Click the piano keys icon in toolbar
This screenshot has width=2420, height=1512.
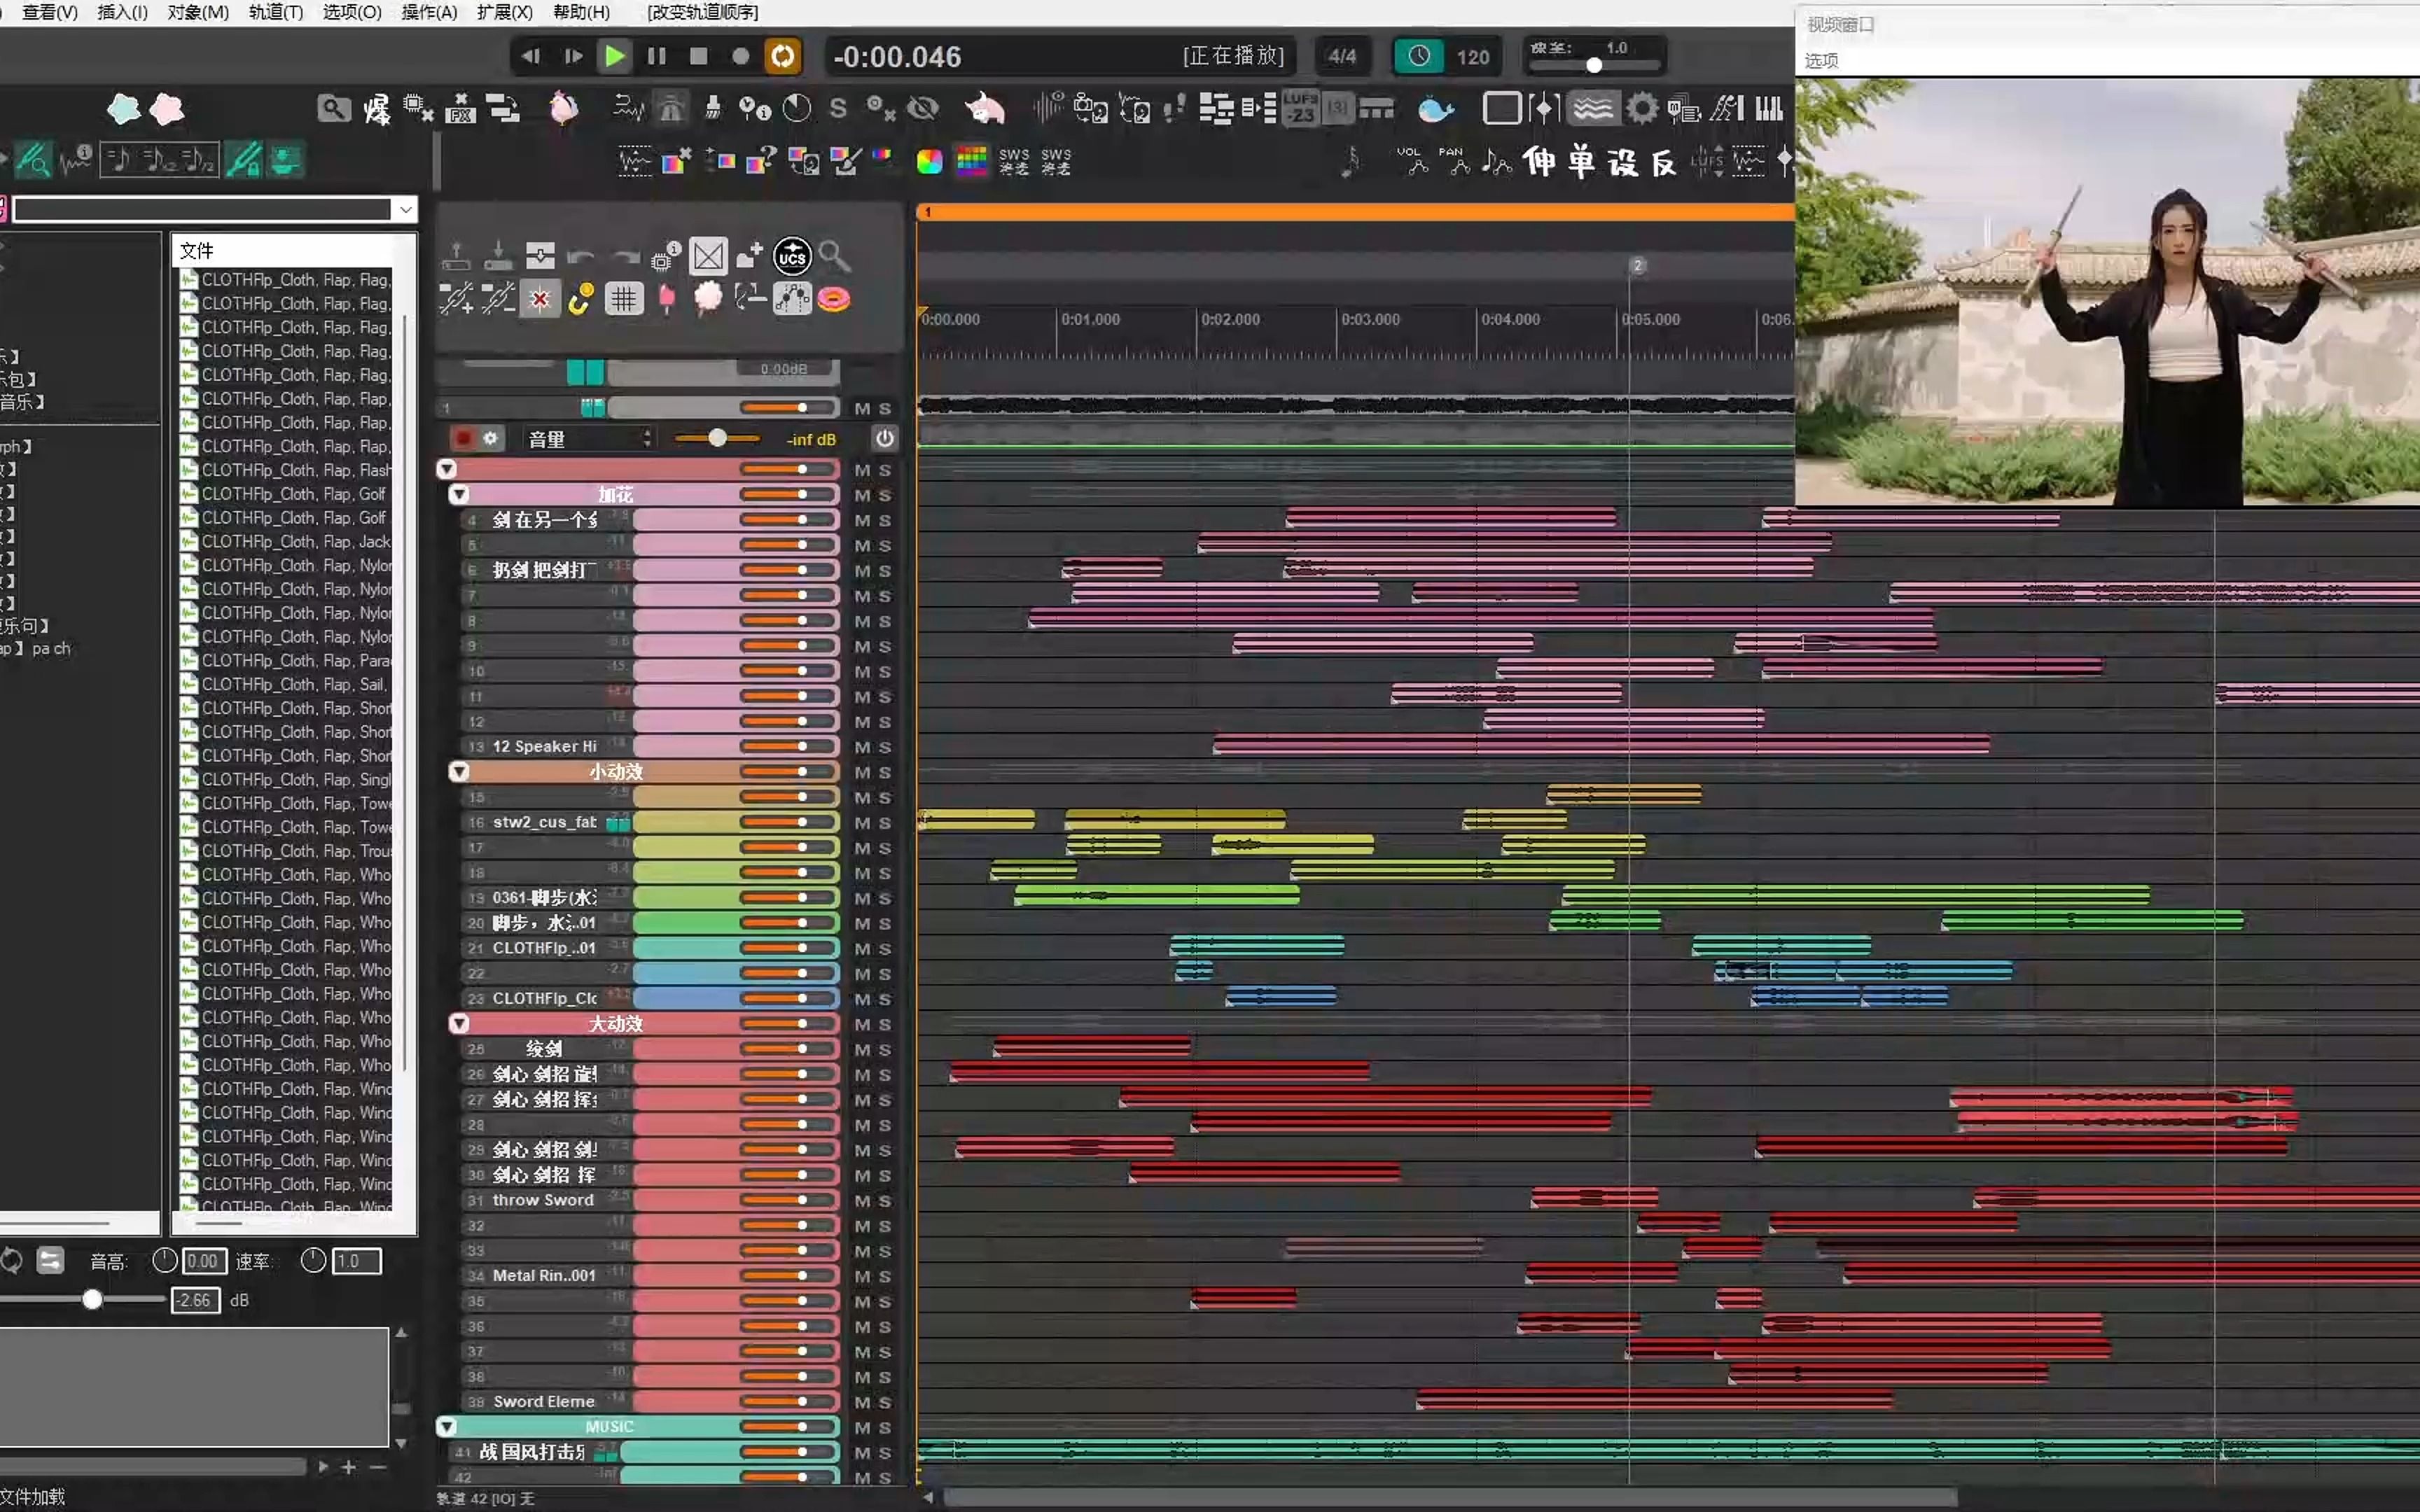[1769, 108]
